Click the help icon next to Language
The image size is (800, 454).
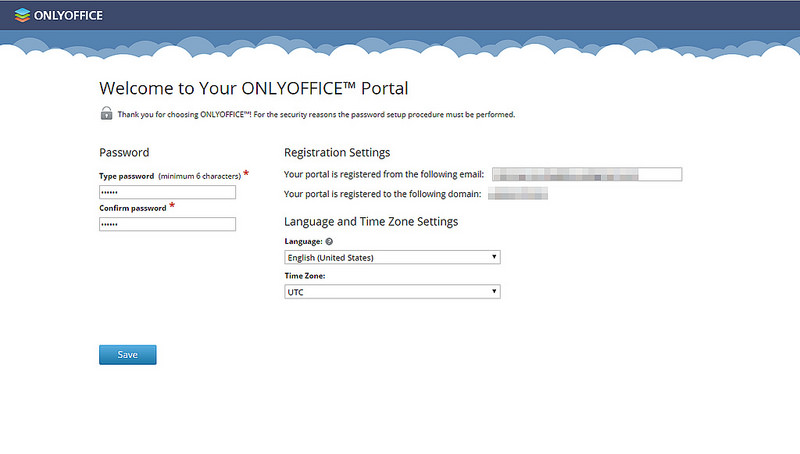coord(329,241)
